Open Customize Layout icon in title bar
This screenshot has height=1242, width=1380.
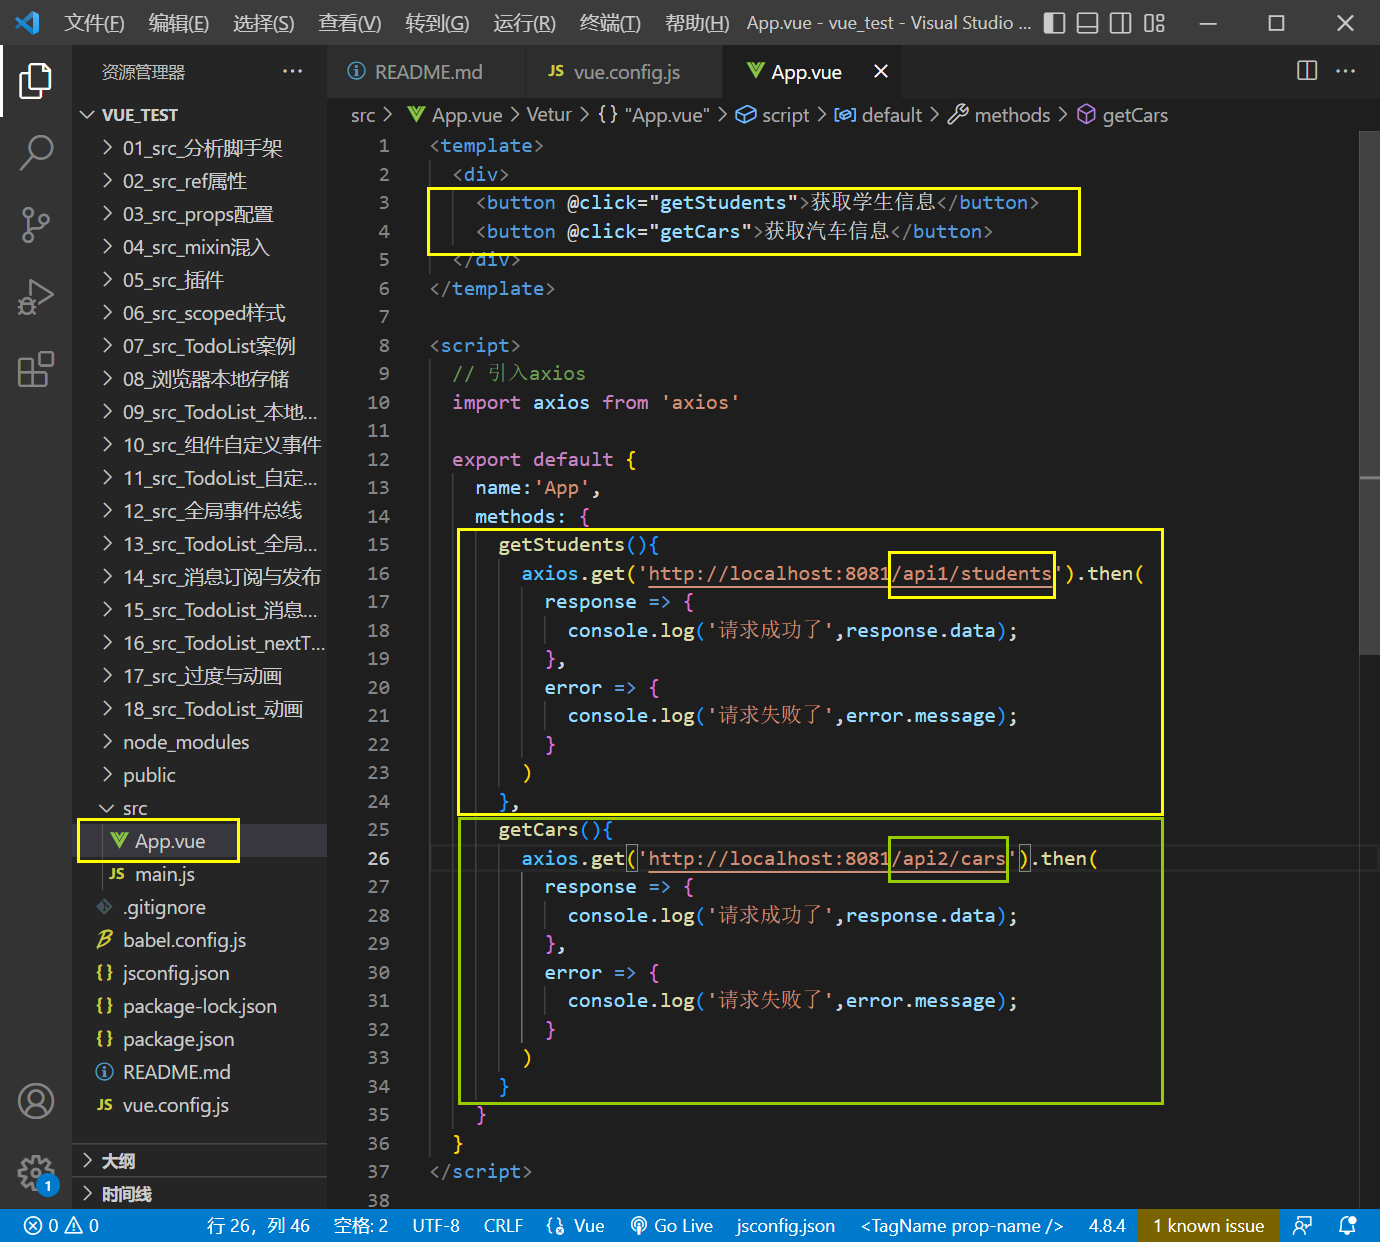click(x=1154, y=23)
